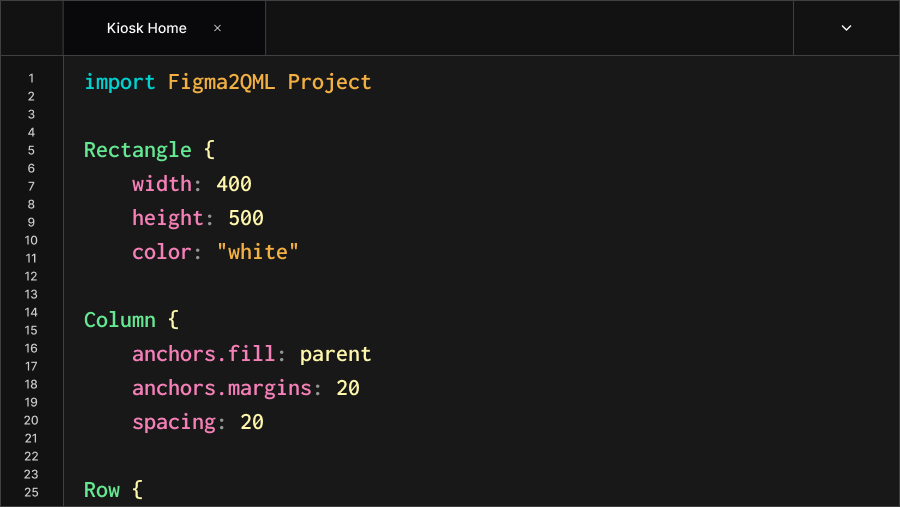Place cursor on 'Figma2QML Project' text
The height and width of the screenshot is (507, 900).
(270, 82)
